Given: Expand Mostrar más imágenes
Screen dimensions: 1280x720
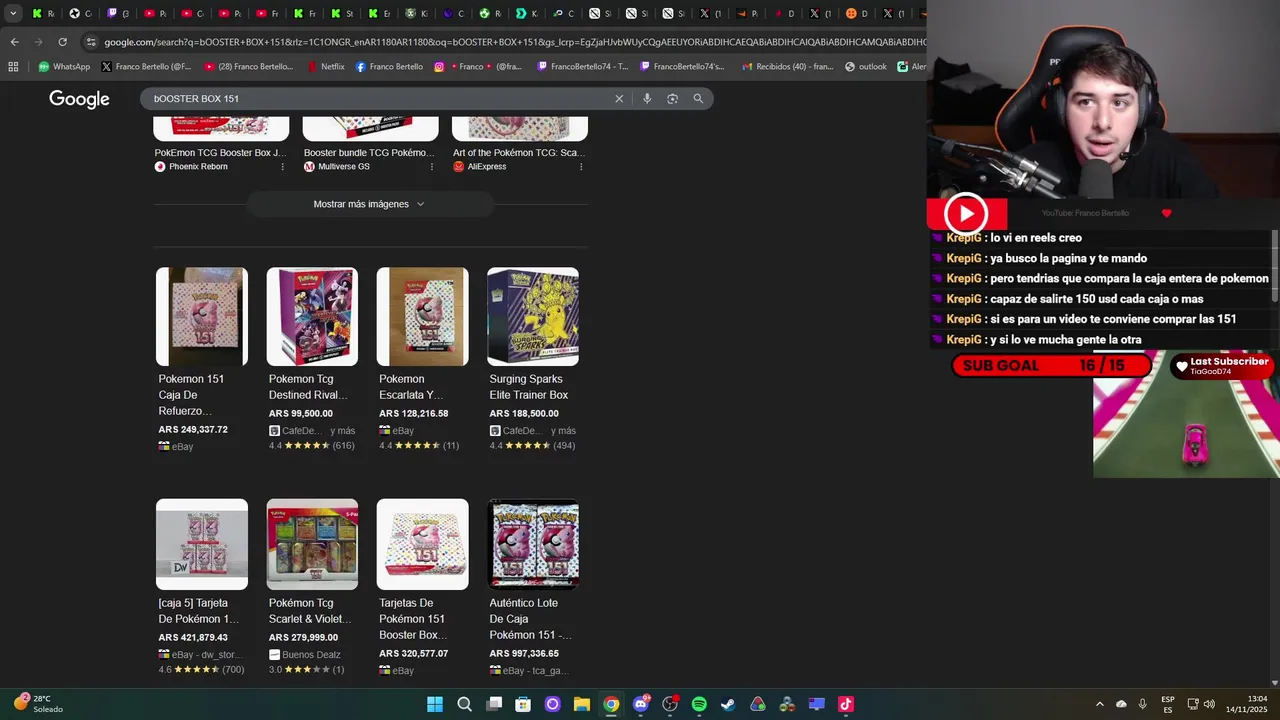Looking at the screenshot, I should point(369,204).
